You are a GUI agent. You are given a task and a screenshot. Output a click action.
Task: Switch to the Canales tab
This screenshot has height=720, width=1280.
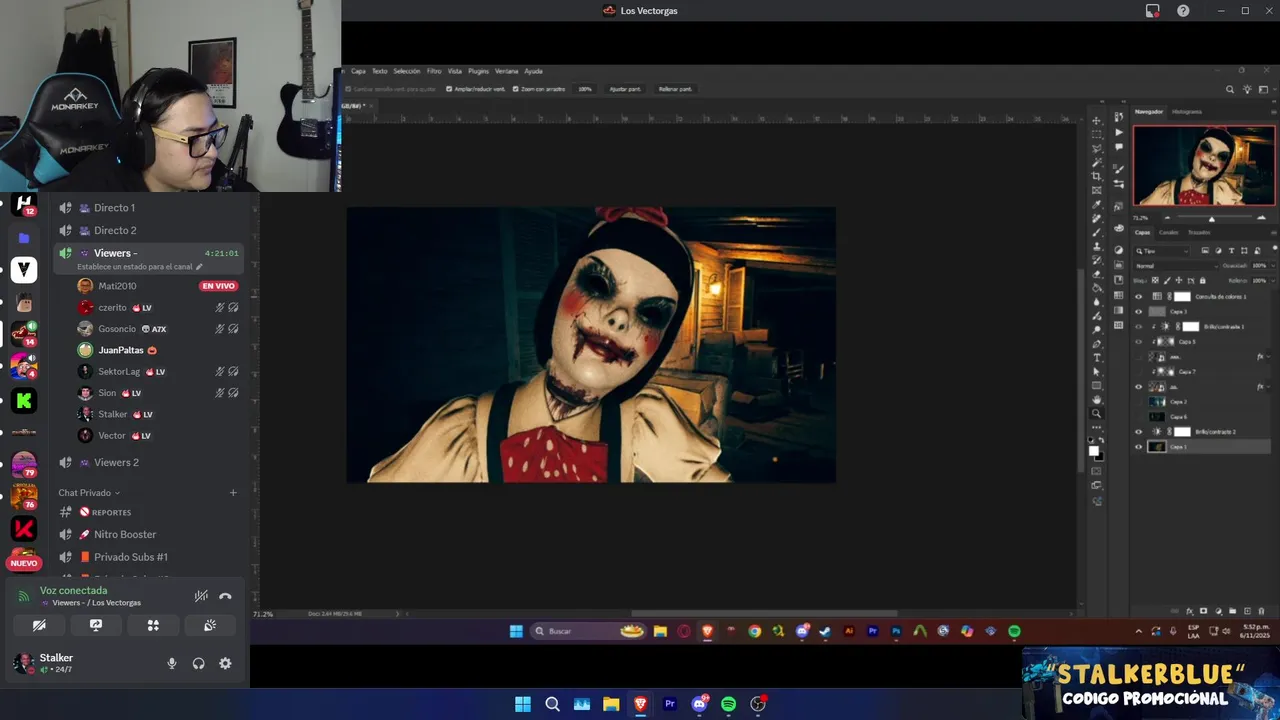pos(1169,232)
